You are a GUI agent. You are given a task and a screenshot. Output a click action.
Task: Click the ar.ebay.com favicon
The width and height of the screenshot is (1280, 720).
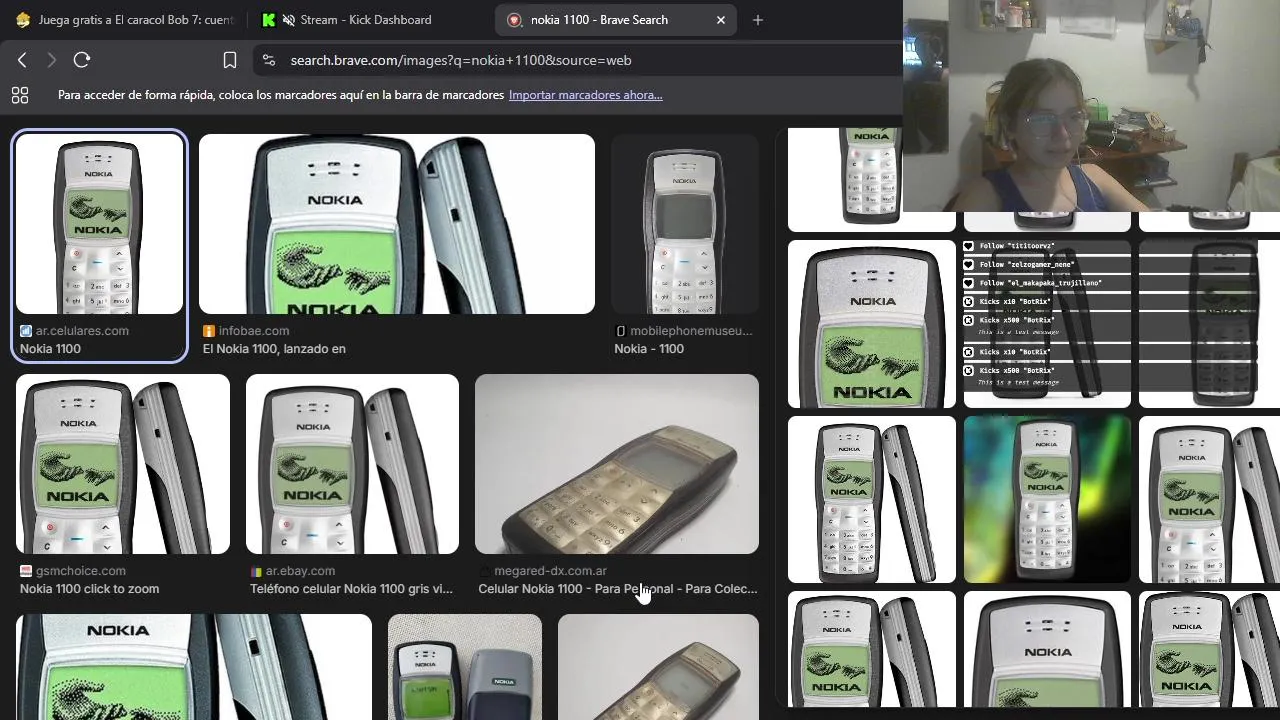tap(256, 571)
